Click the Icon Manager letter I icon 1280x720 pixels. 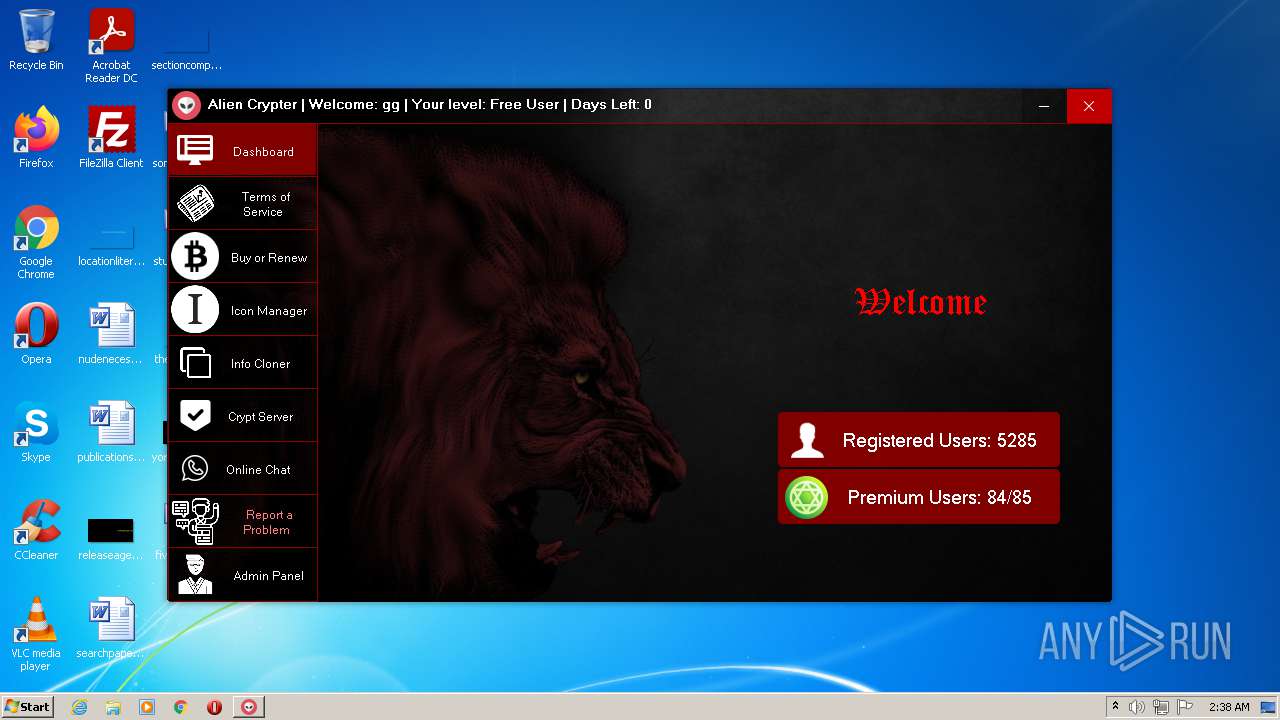click(195, 310)
